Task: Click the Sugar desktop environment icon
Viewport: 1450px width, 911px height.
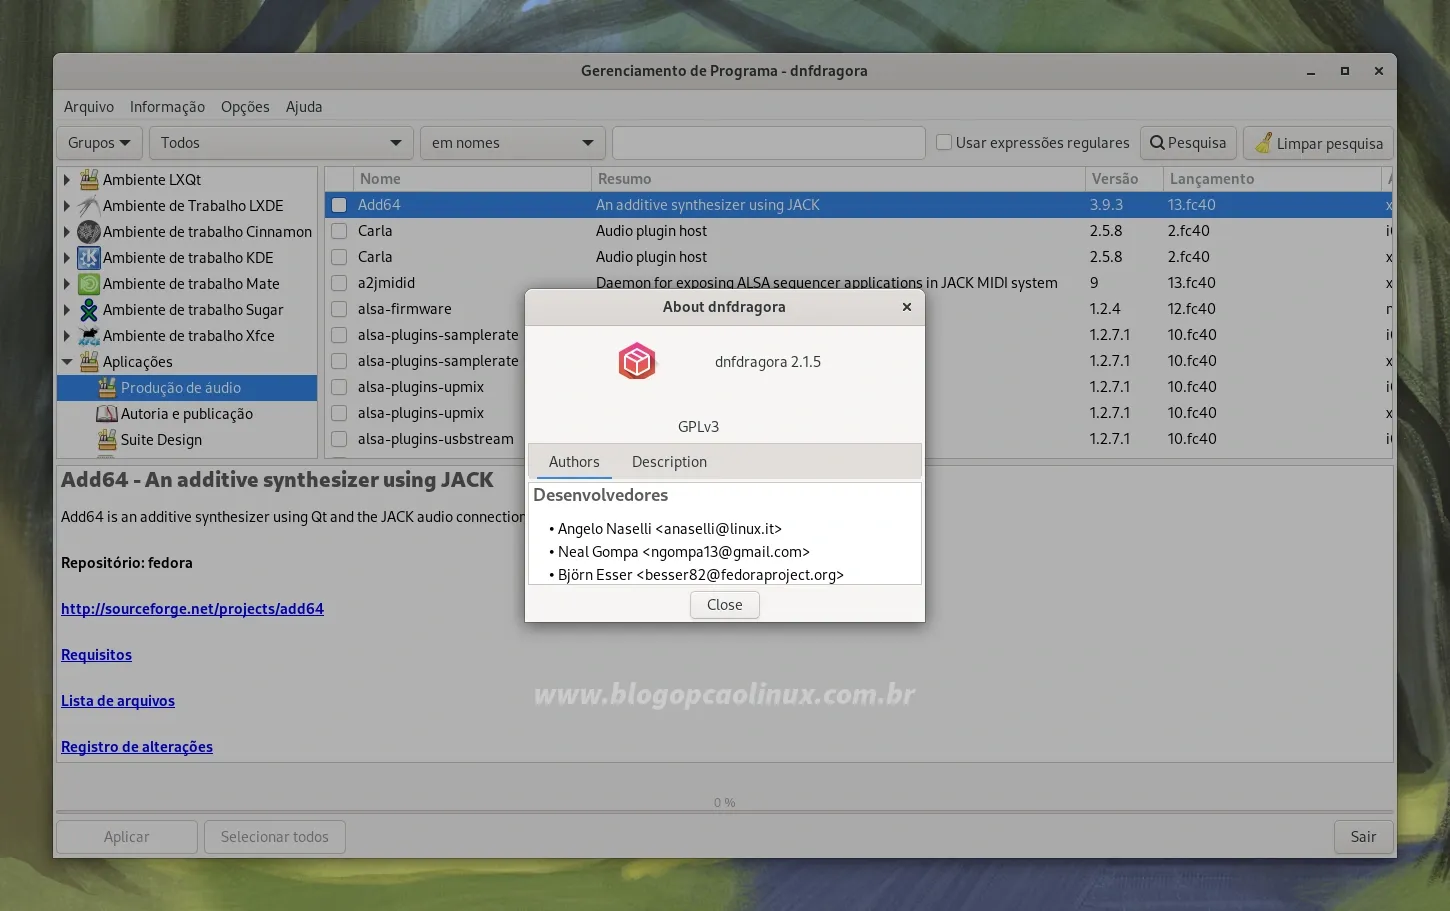Action: 89,309
